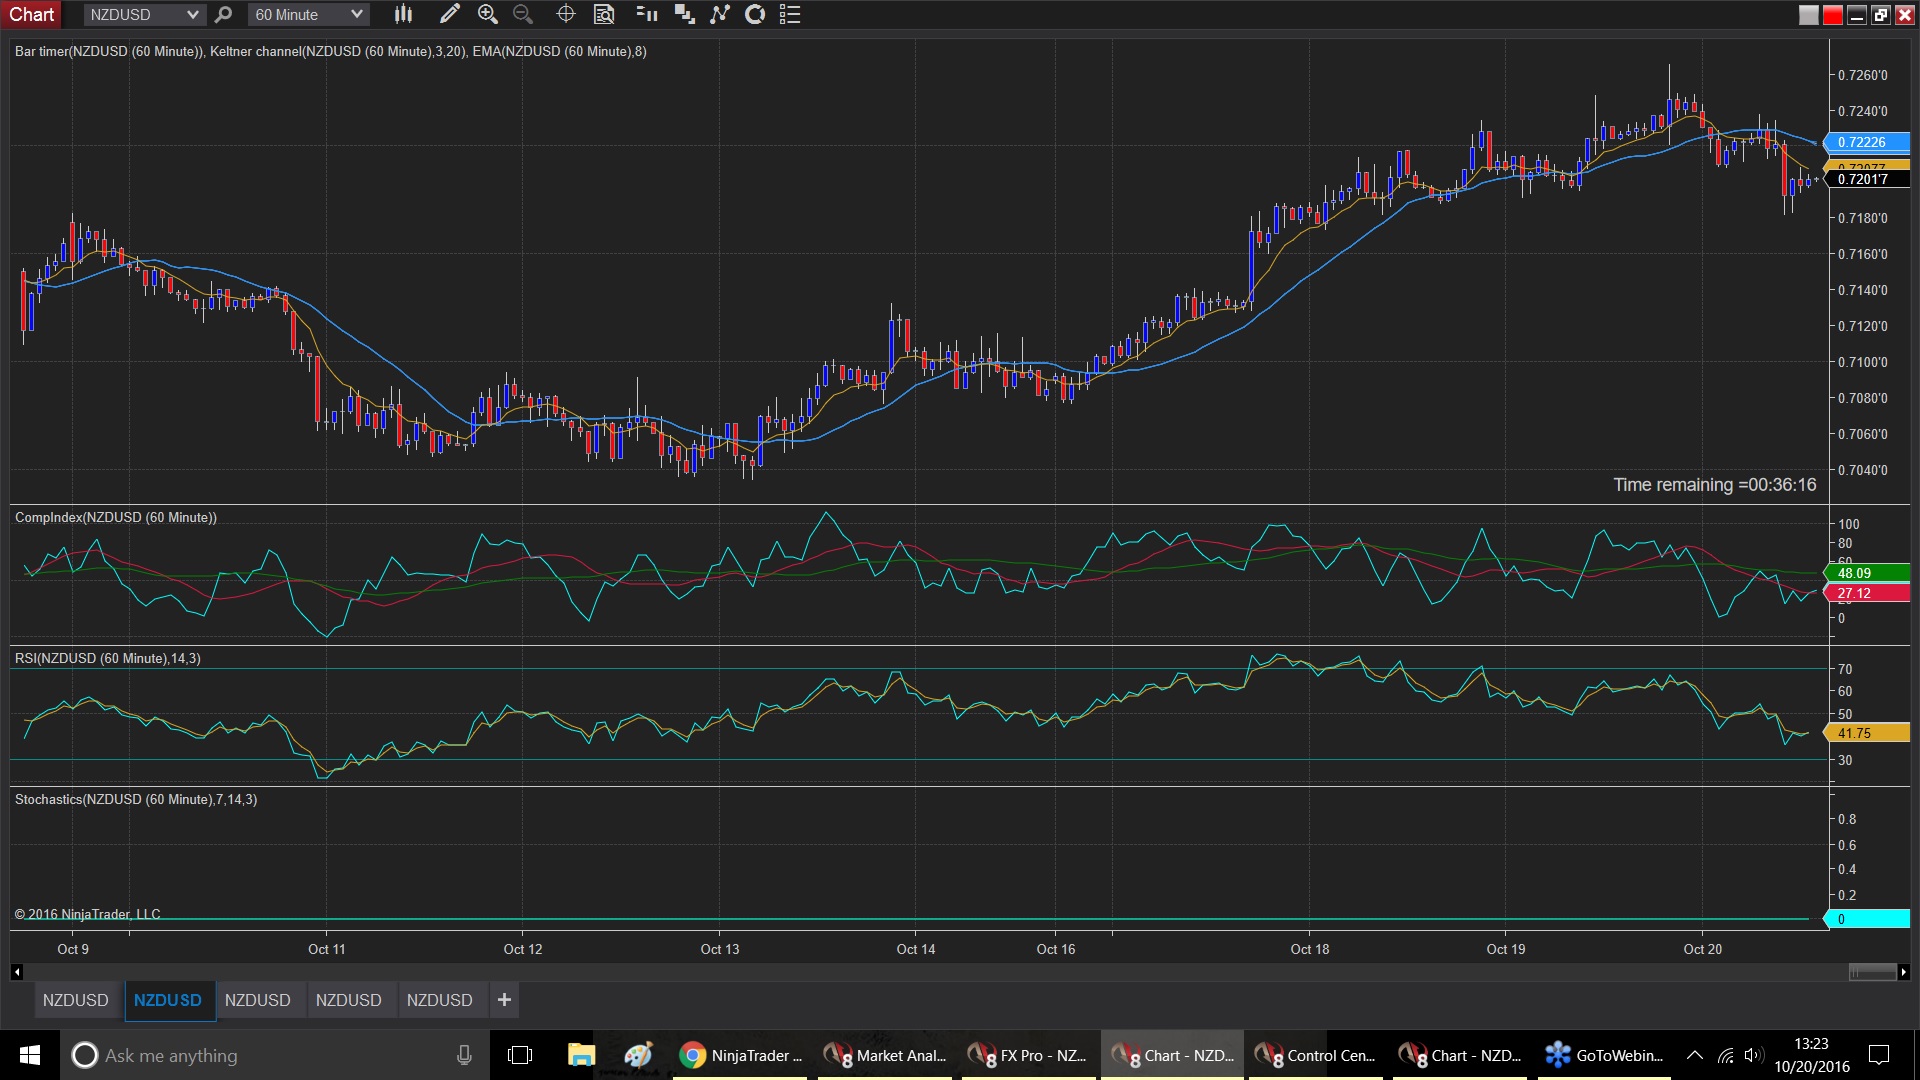Viewport: 1920px width, 1080px height.
Task: Click the zoom out magnifier
Action: (522, 14)
